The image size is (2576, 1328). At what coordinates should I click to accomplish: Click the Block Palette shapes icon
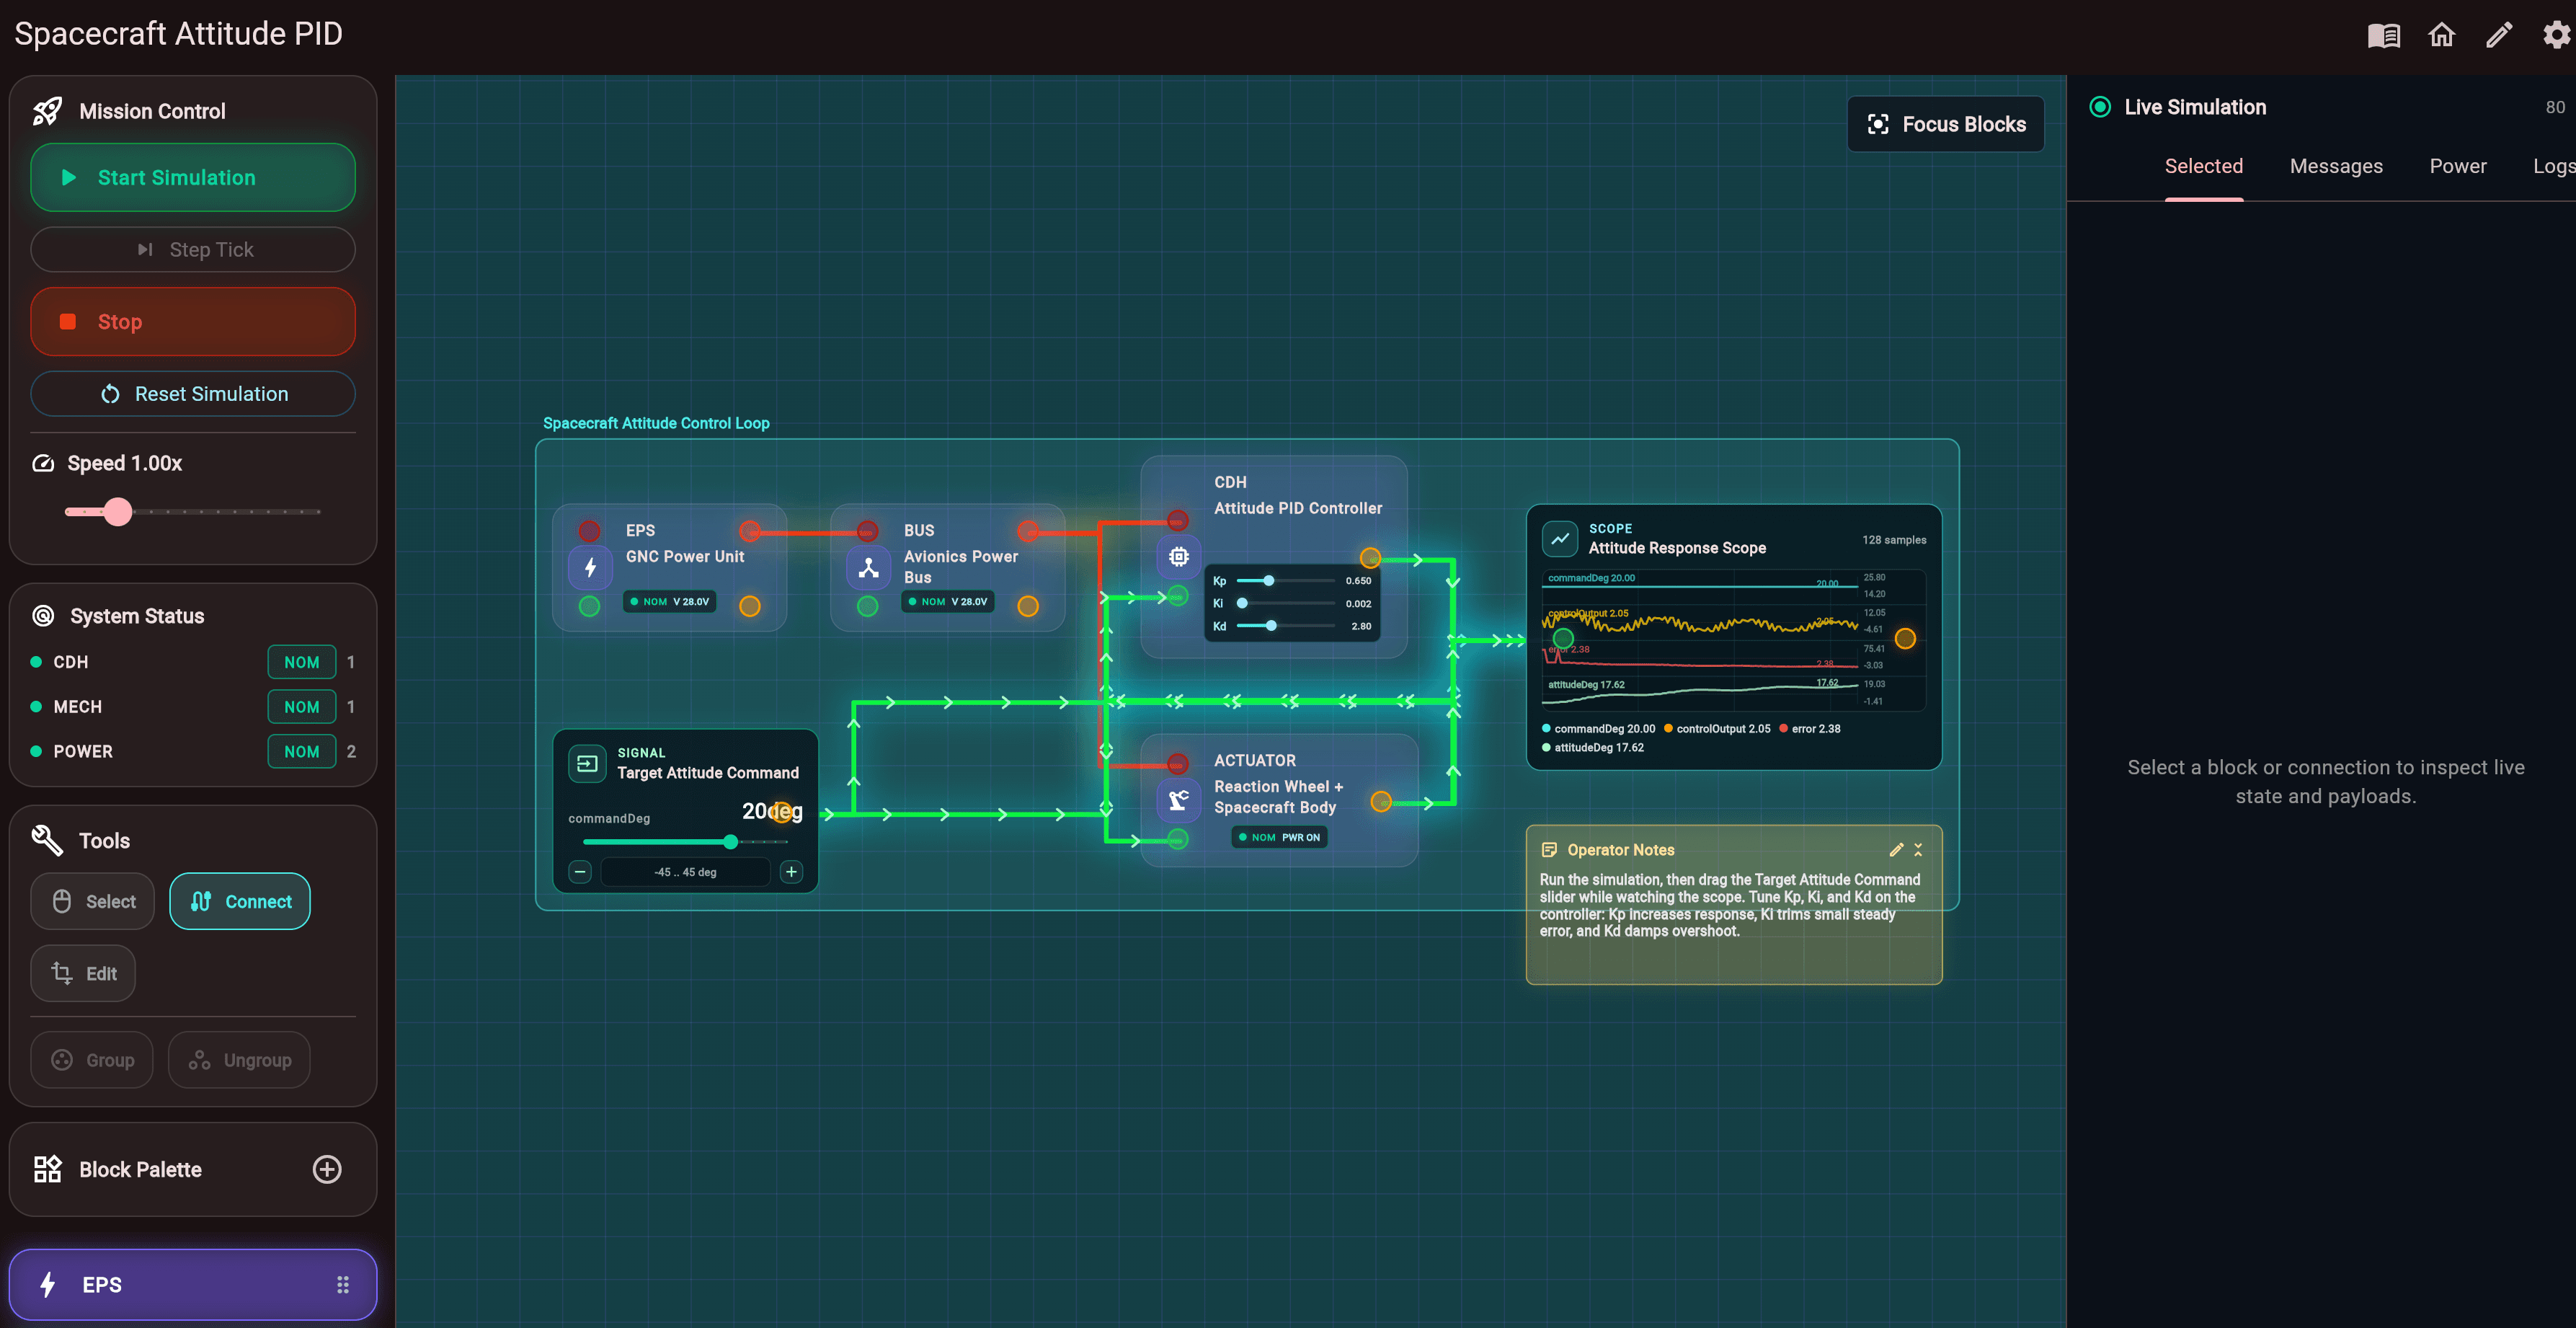tap(47, 1169)
